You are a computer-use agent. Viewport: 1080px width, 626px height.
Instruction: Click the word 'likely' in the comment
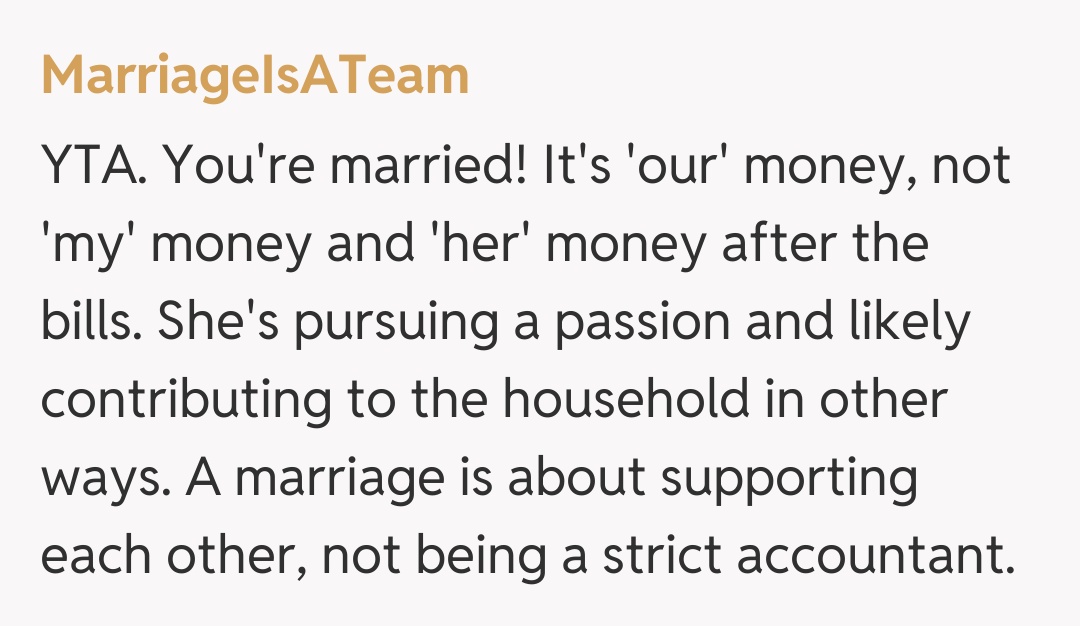(908, 322)
